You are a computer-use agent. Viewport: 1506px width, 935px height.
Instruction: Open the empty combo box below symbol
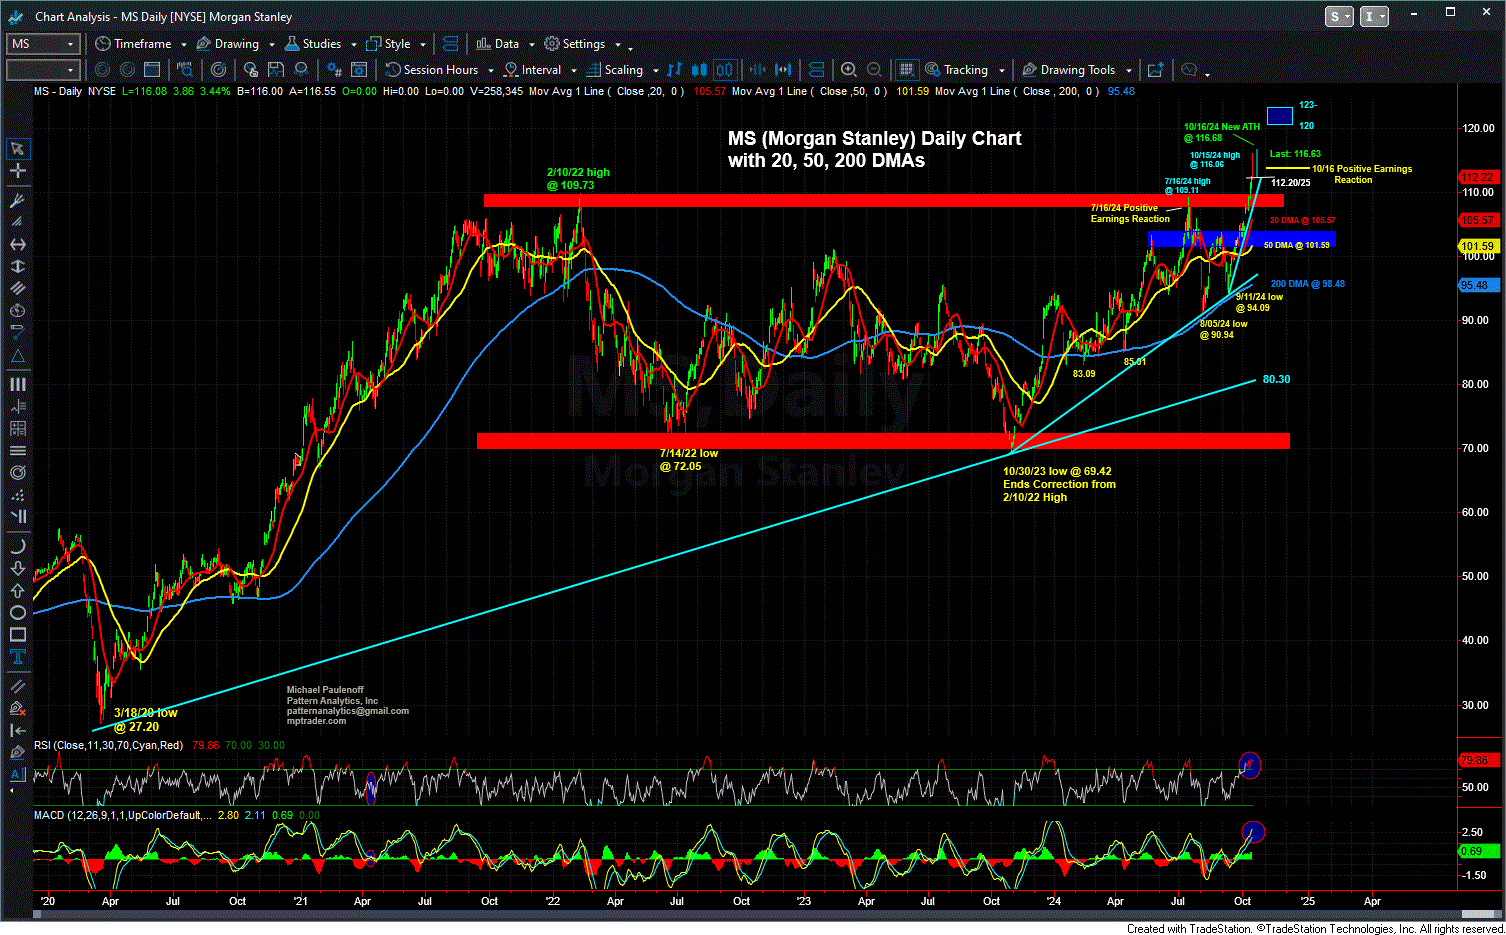pyautogui.click(x=43, y=70)
